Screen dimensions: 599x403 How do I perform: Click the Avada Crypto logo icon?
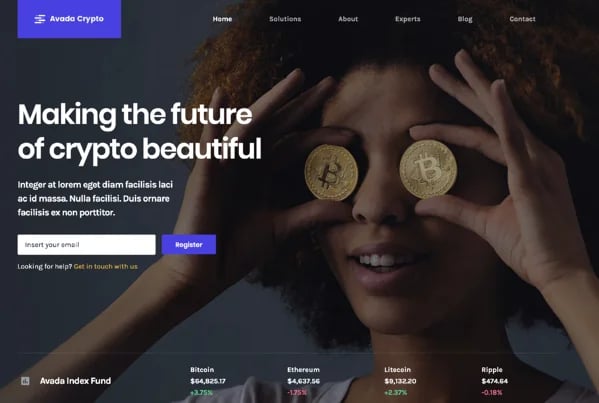coord(40,19)
